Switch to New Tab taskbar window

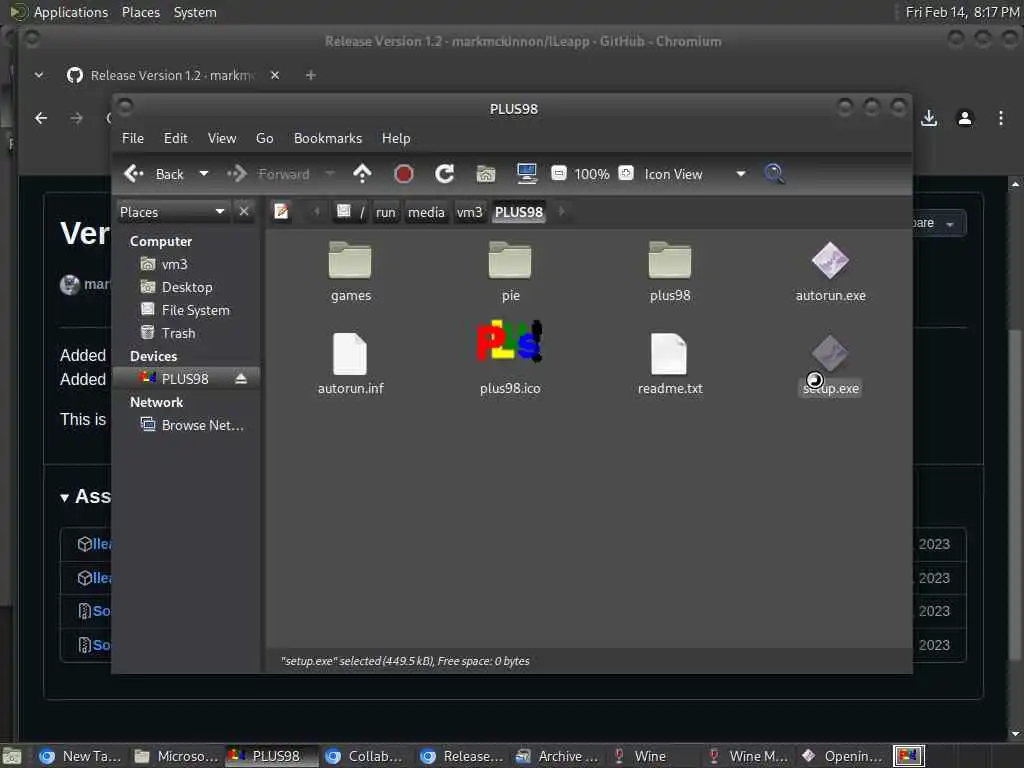[81, 756]
